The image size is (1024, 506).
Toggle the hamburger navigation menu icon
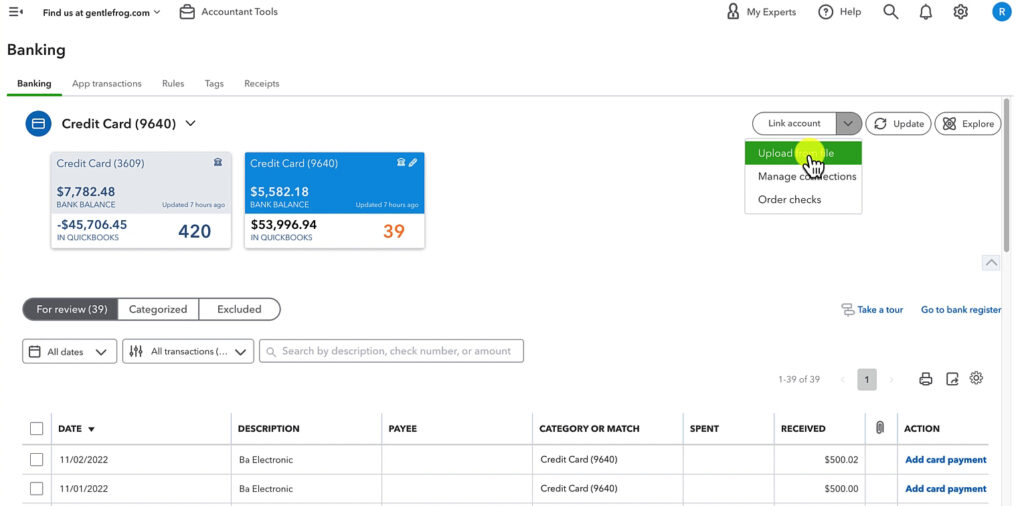[16, 12]
